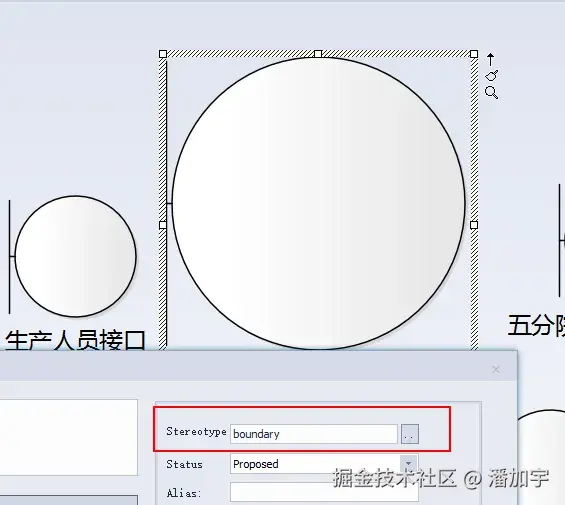Click the right-middle selection handle
This screenshot has height=505, width=565.
[474, 225]
